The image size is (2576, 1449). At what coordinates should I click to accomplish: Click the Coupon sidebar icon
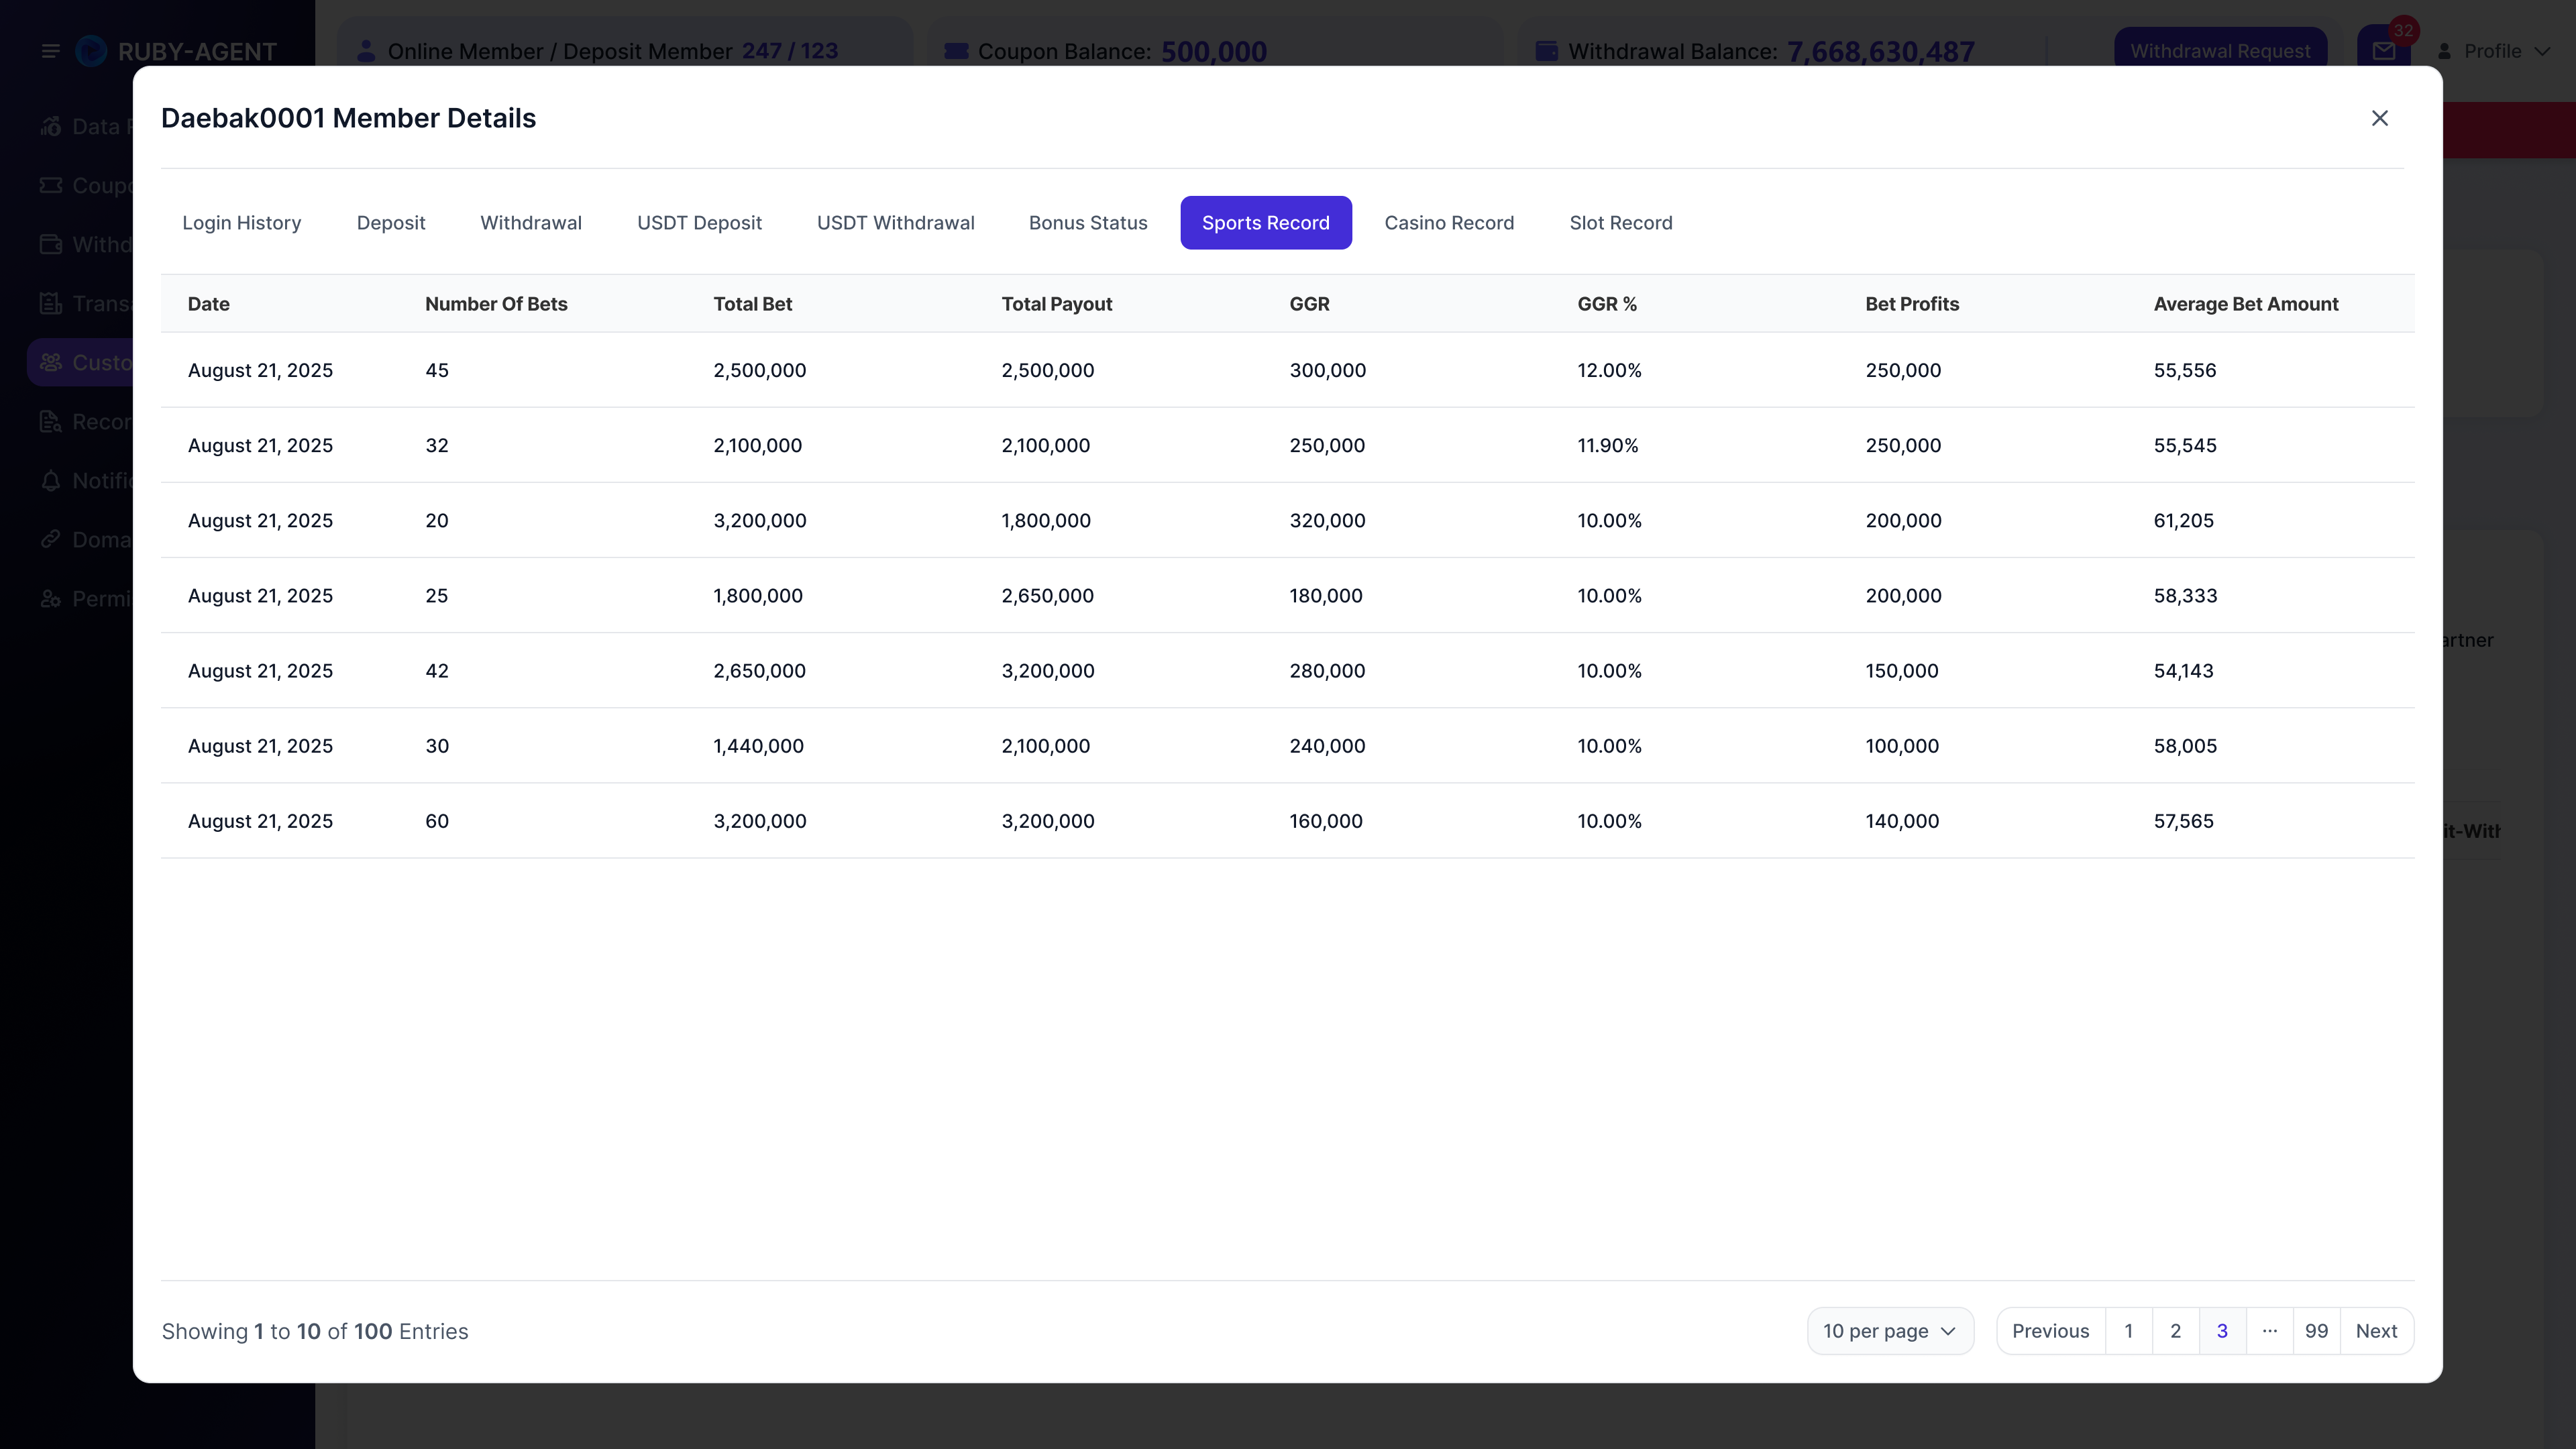tap(51, 185)
